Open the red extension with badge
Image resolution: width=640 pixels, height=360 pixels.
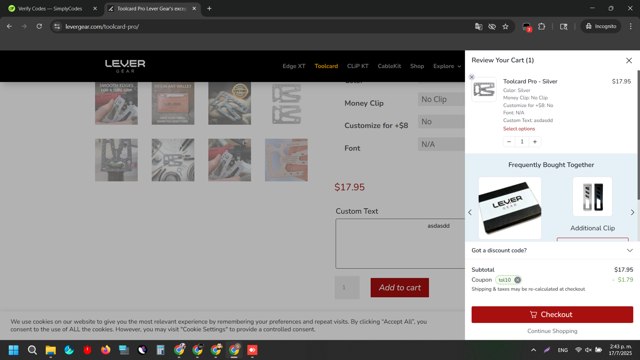pyautogui.click(x=527, y=27)
